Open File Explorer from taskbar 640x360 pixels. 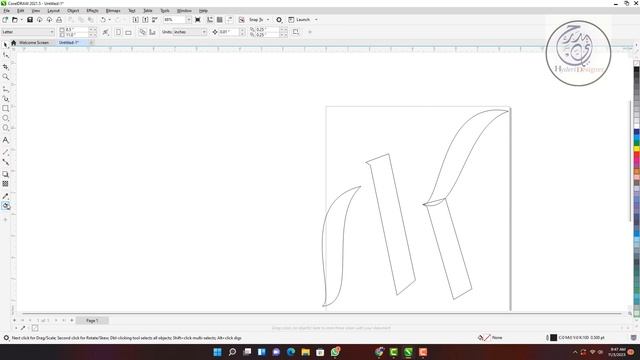coord(305,352)
